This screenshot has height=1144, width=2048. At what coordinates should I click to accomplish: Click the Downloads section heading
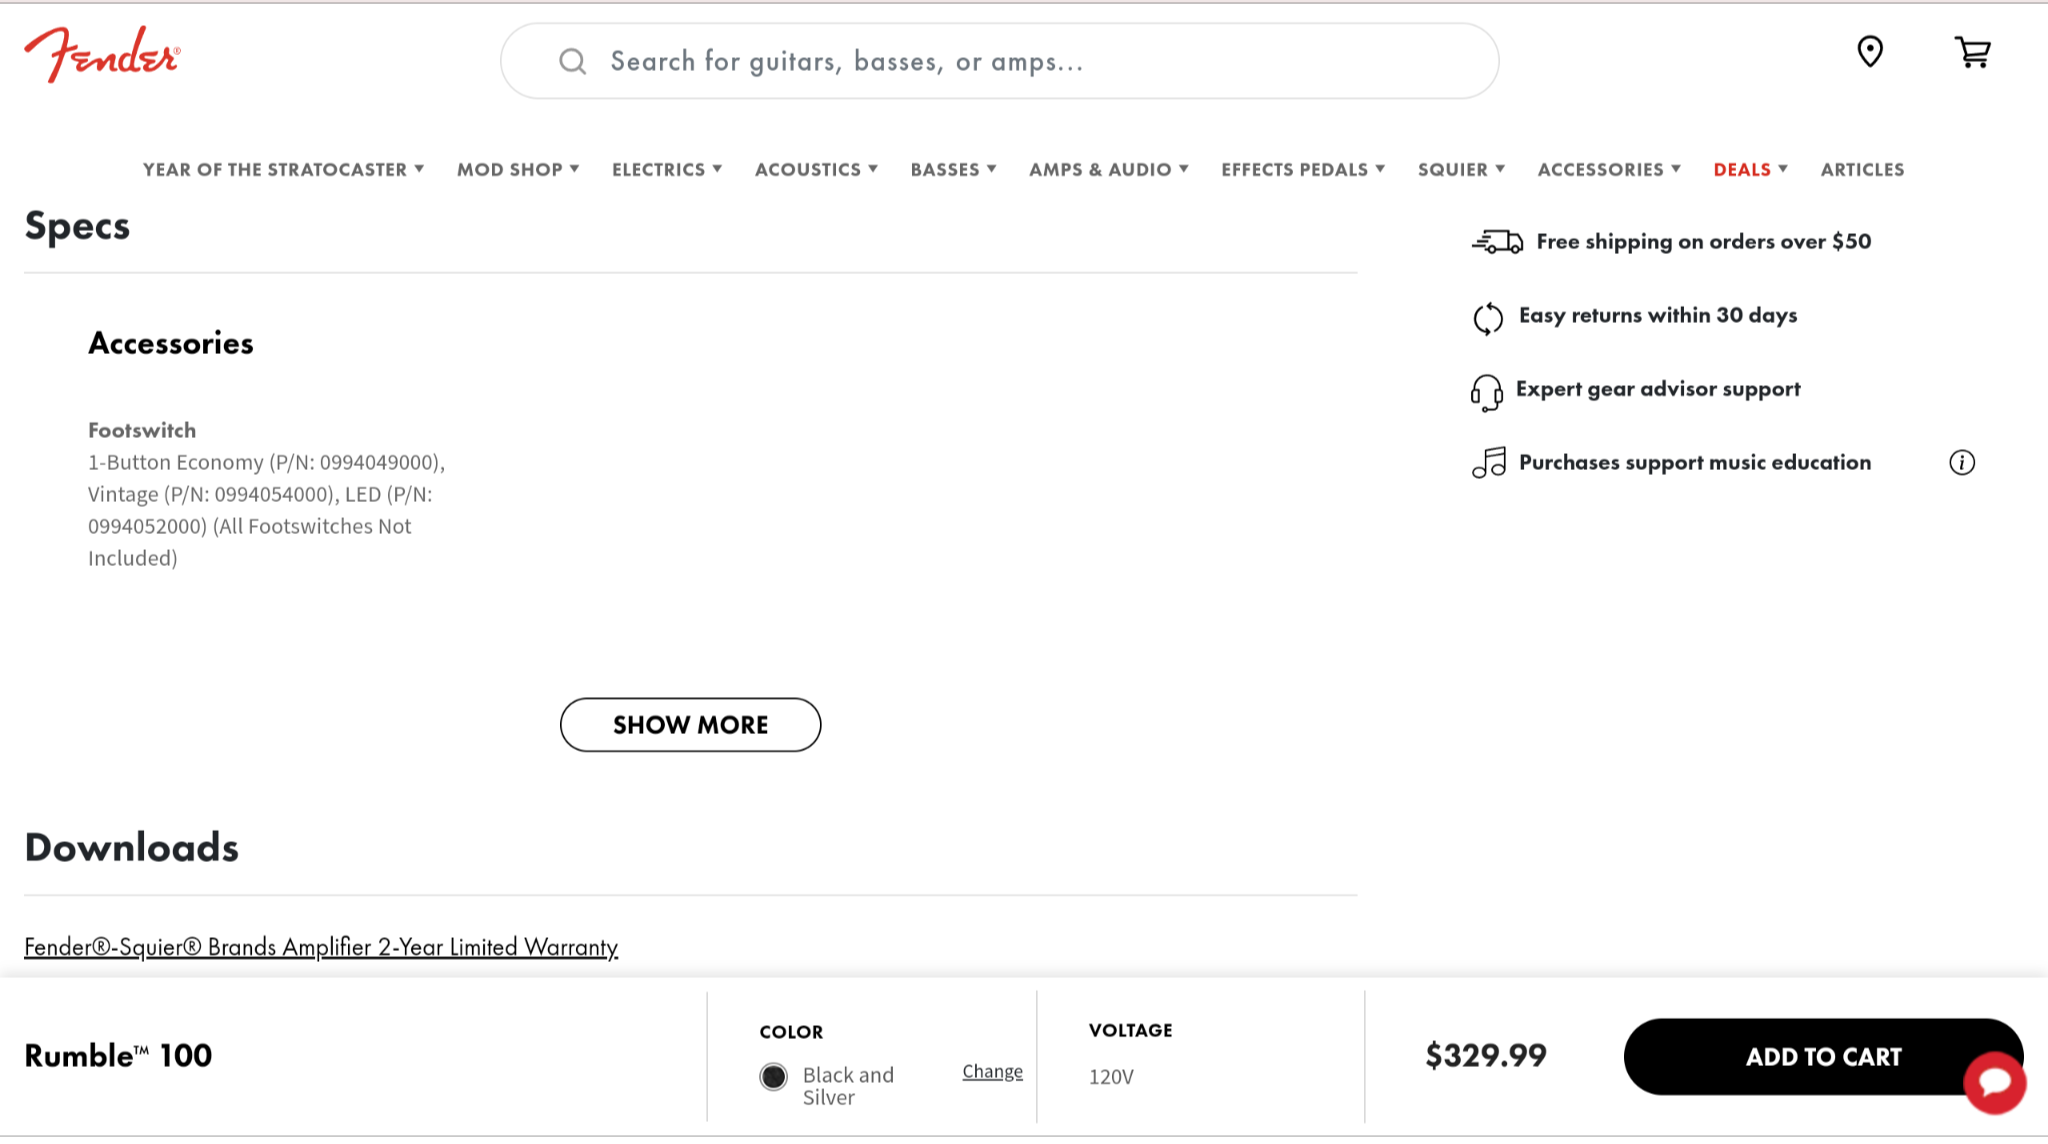tap(132, 848)
